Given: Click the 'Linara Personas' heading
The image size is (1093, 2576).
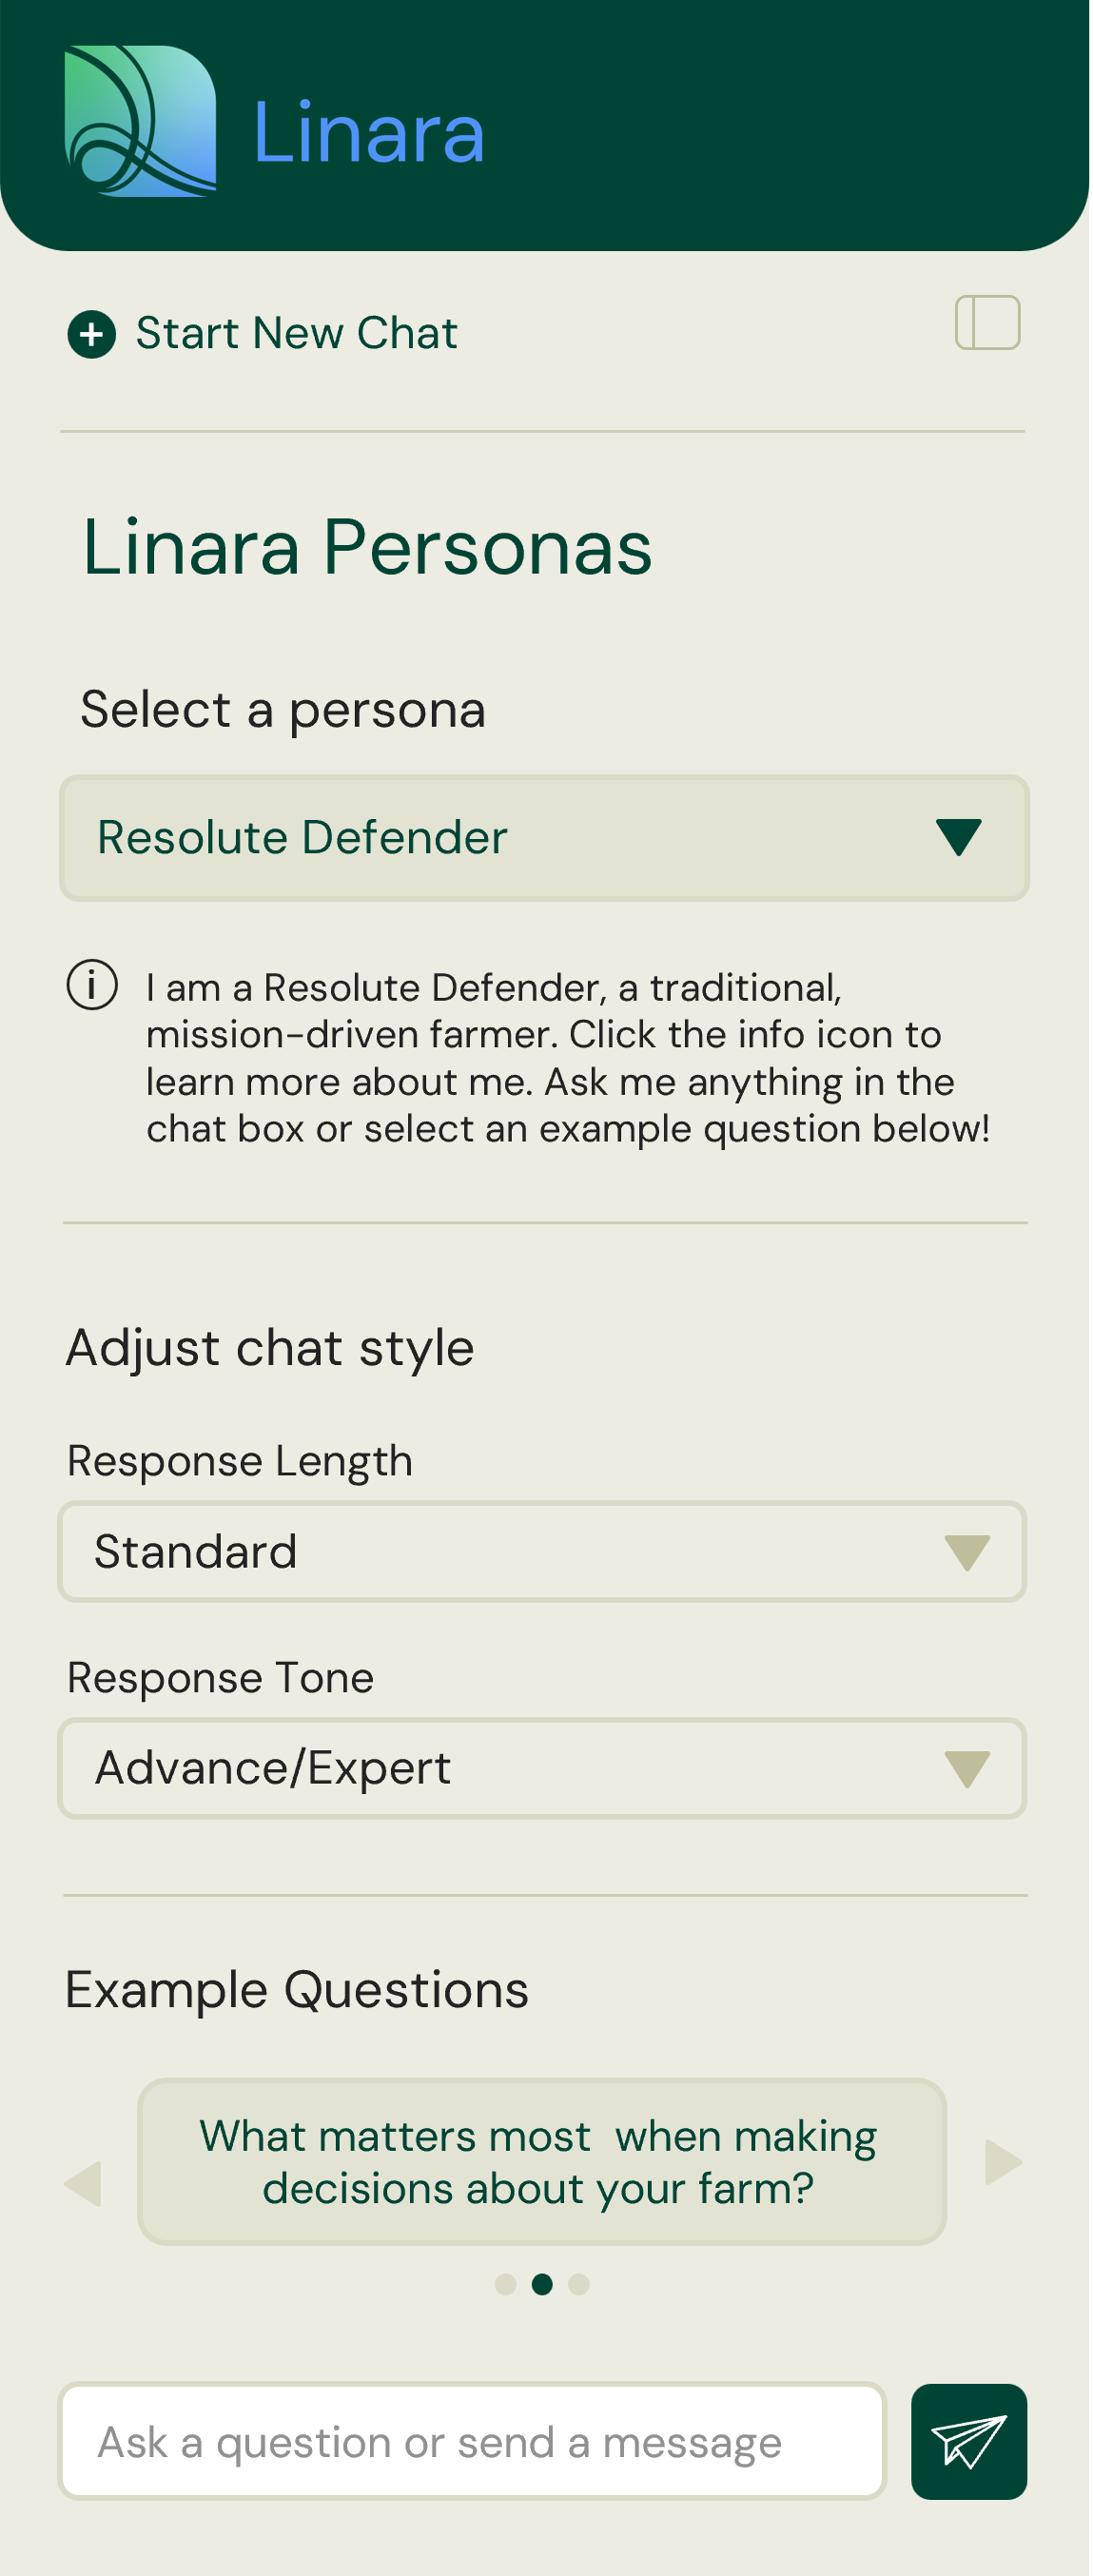Looking at the screenshot, I should click(367, 548).
